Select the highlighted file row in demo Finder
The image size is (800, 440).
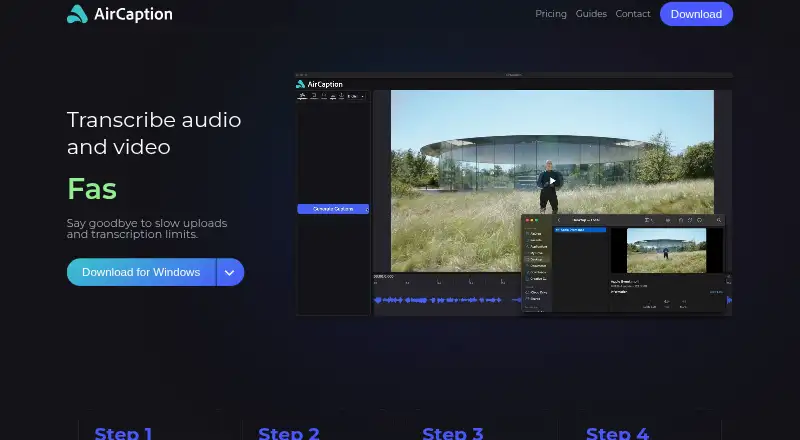580,230
